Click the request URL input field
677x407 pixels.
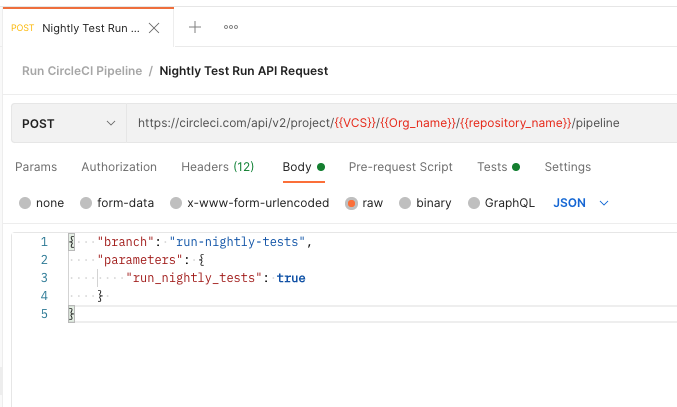pyautogui.click(x=402, y=123)
